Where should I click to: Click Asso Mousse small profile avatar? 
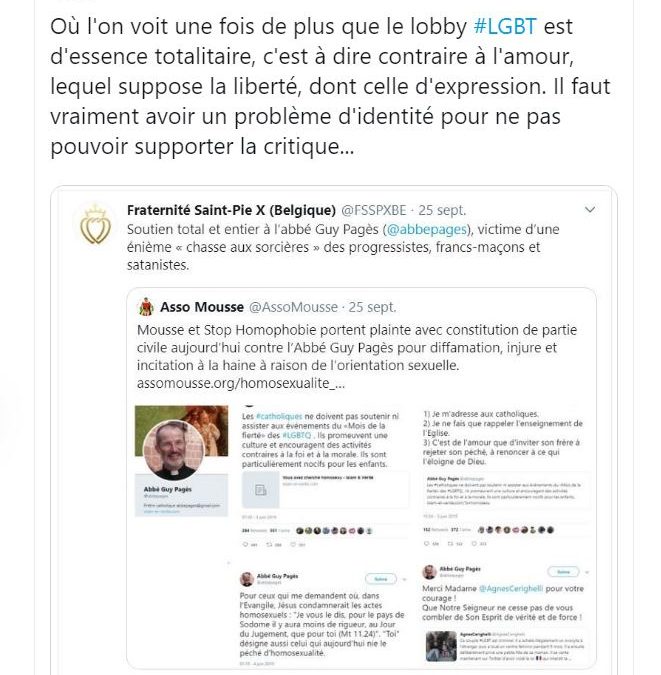pos(146,307)
